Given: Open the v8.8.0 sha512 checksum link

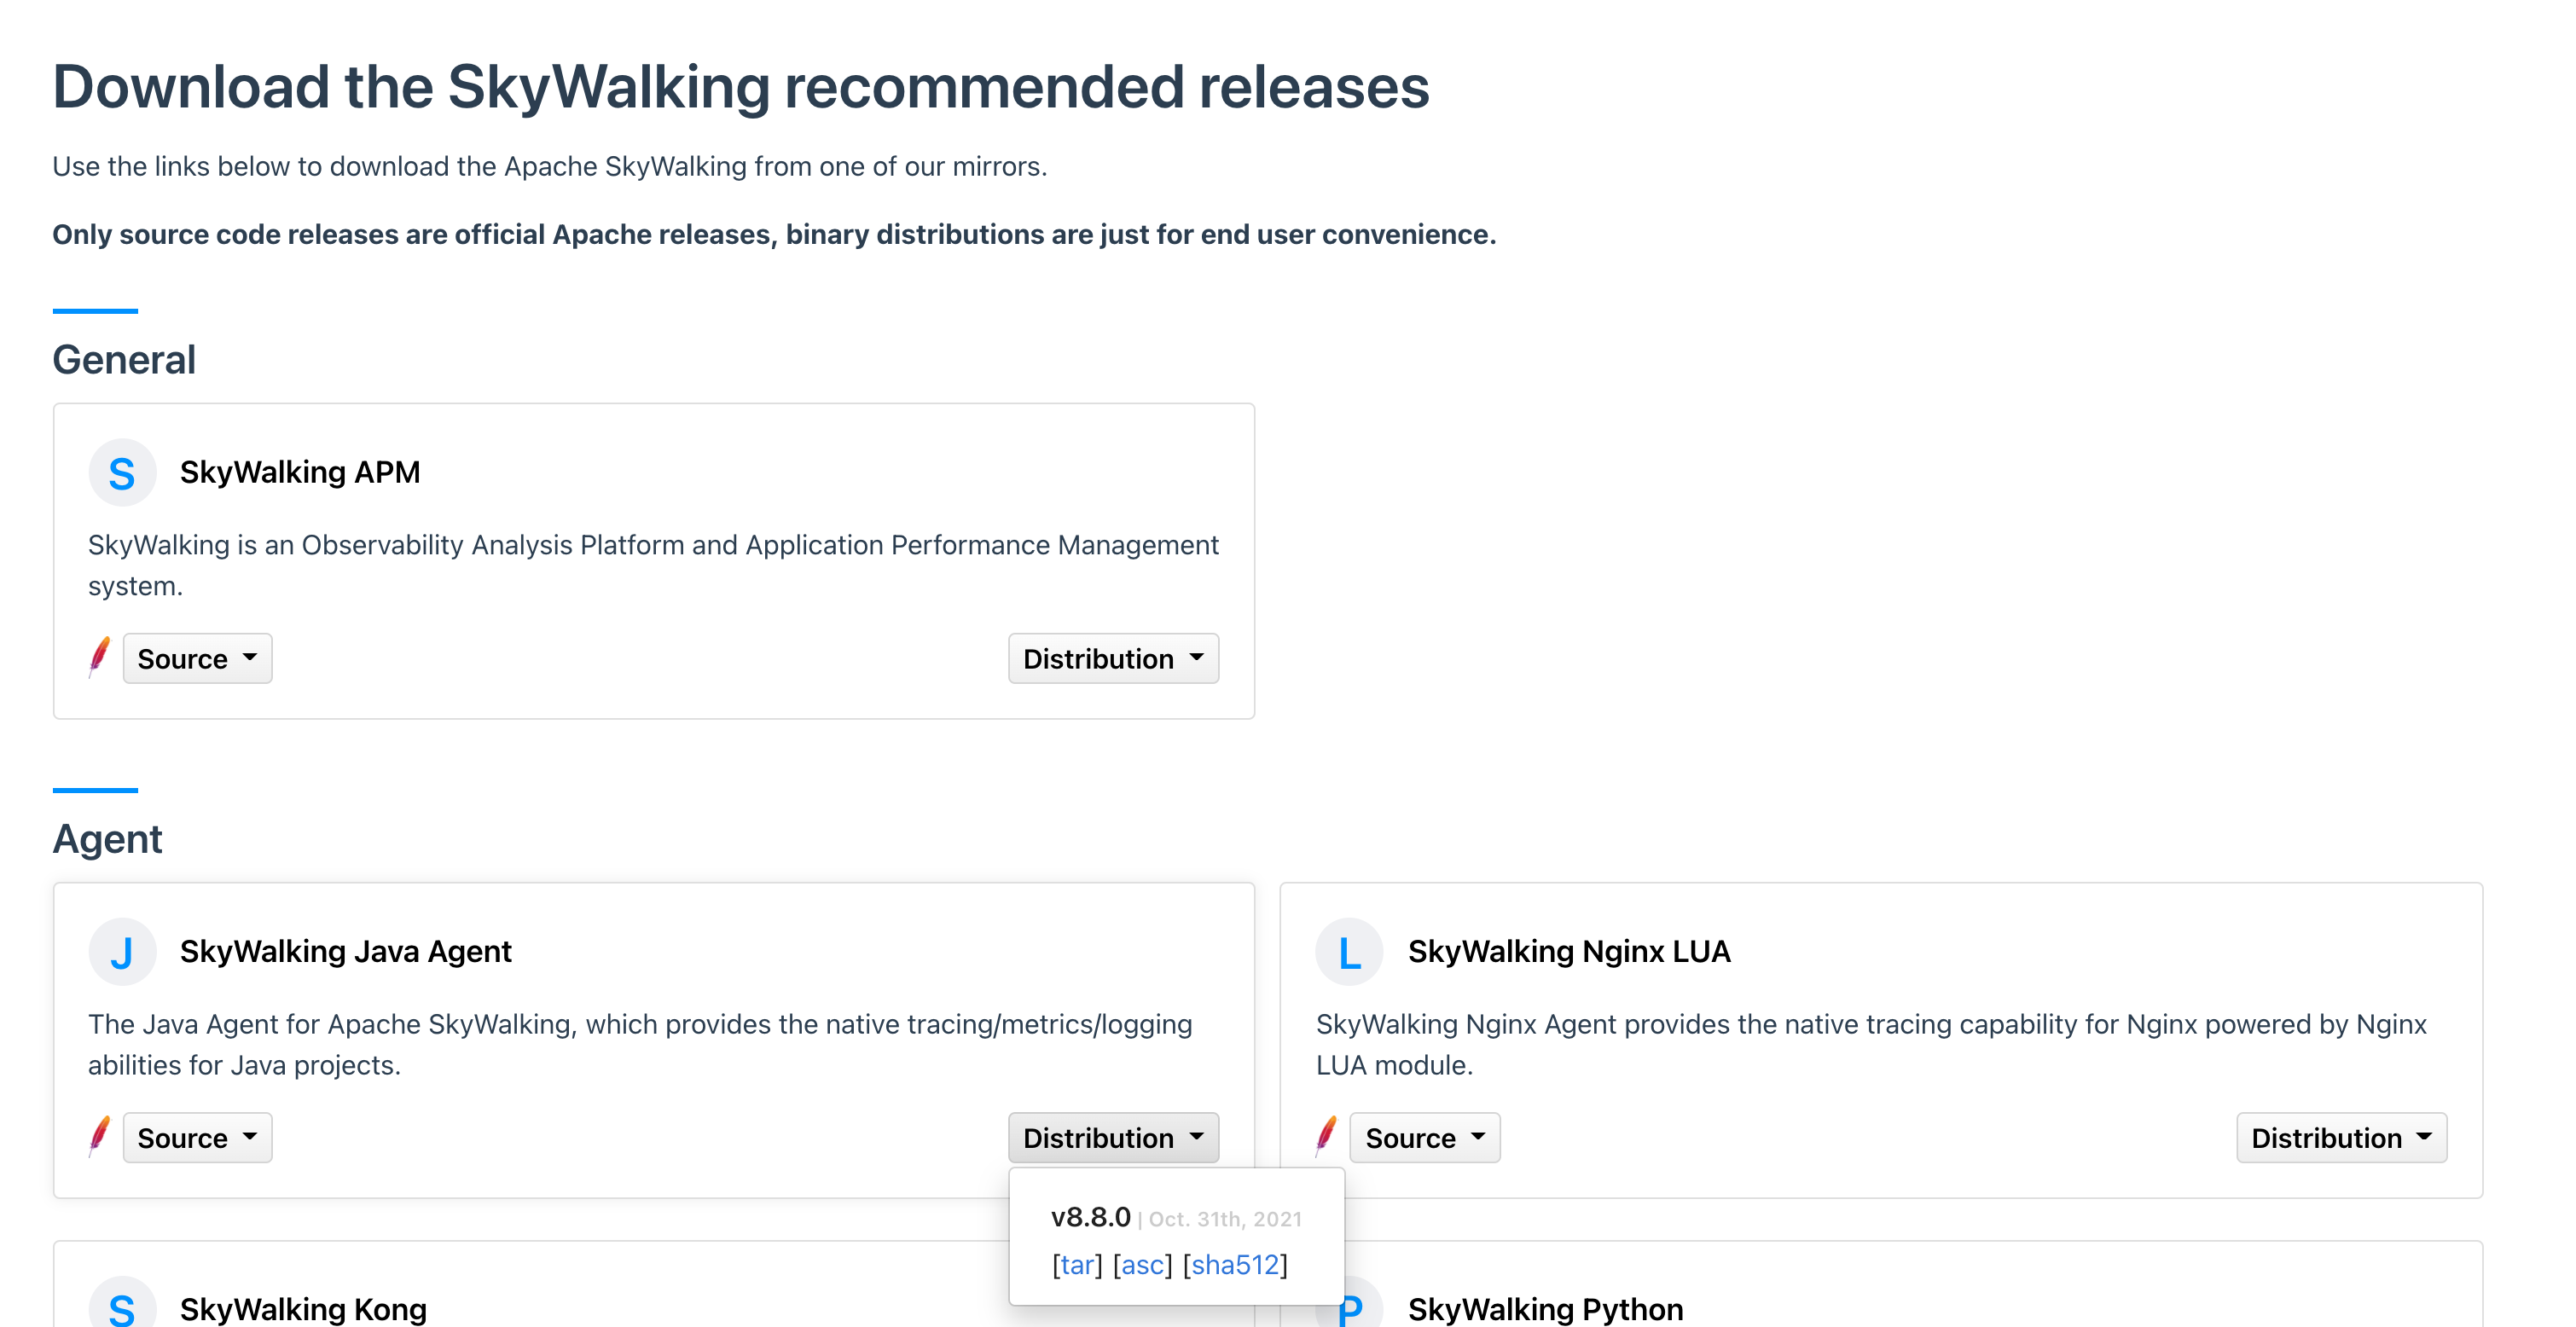Looking at the screenshot, I should coord(1235,1265).
